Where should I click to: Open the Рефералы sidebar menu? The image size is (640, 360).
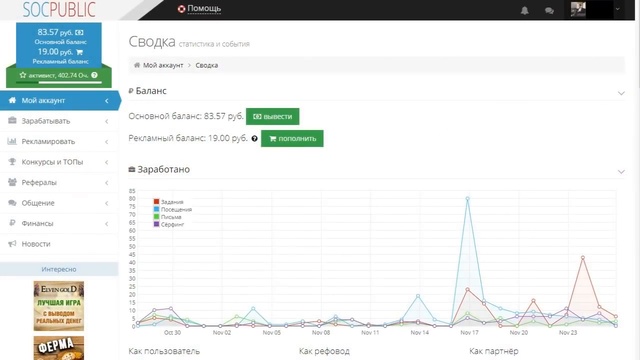click(59, 182)
